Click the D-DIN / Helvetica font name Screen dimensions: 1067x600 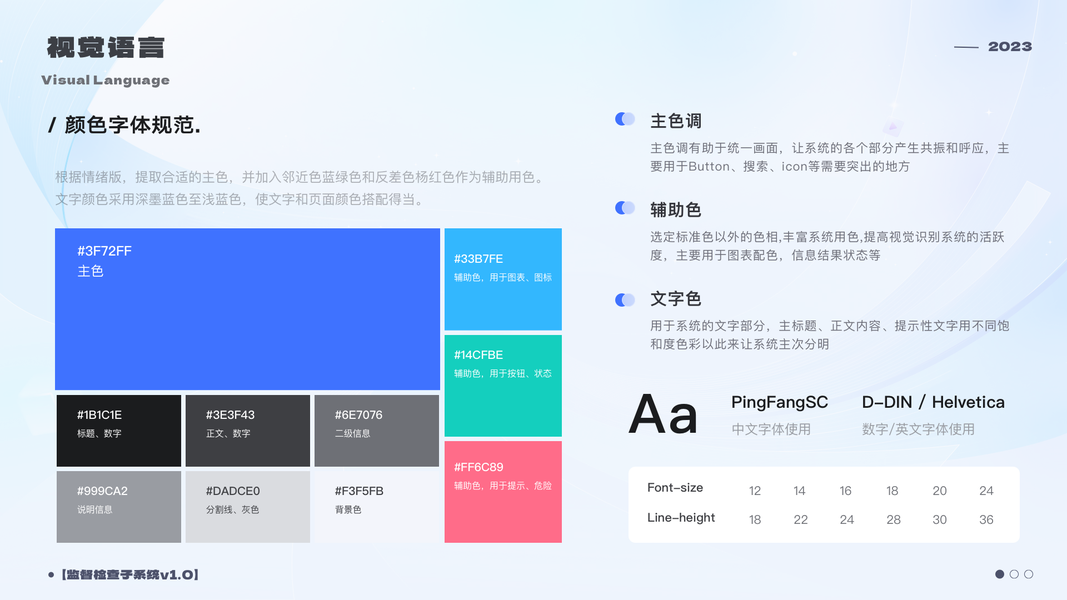click(933, 402)
